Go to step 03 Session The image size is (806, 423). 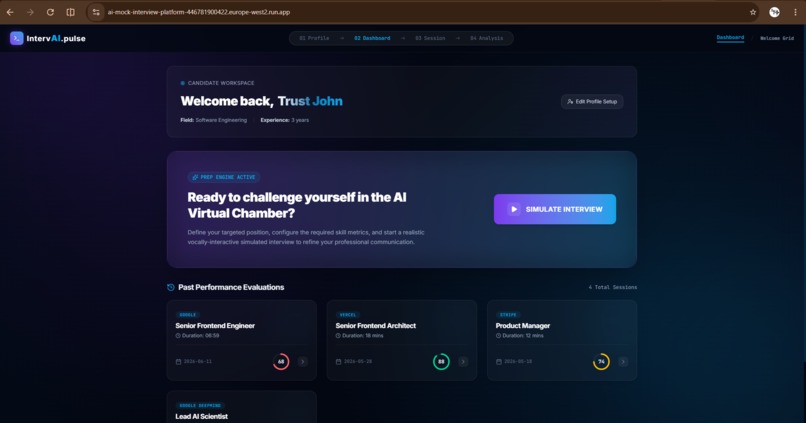coord(430,38)
